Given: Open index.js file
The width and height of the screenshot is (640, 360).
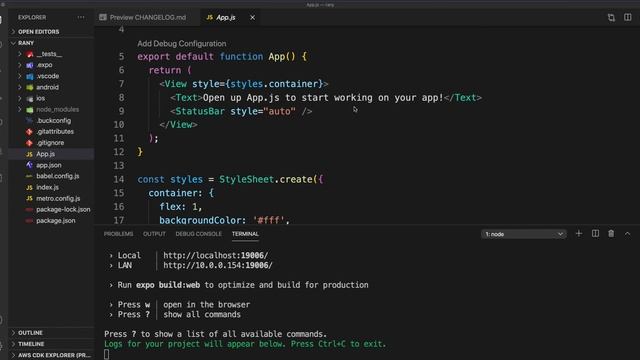Looking at the screenshot, I should pos(47,187).
